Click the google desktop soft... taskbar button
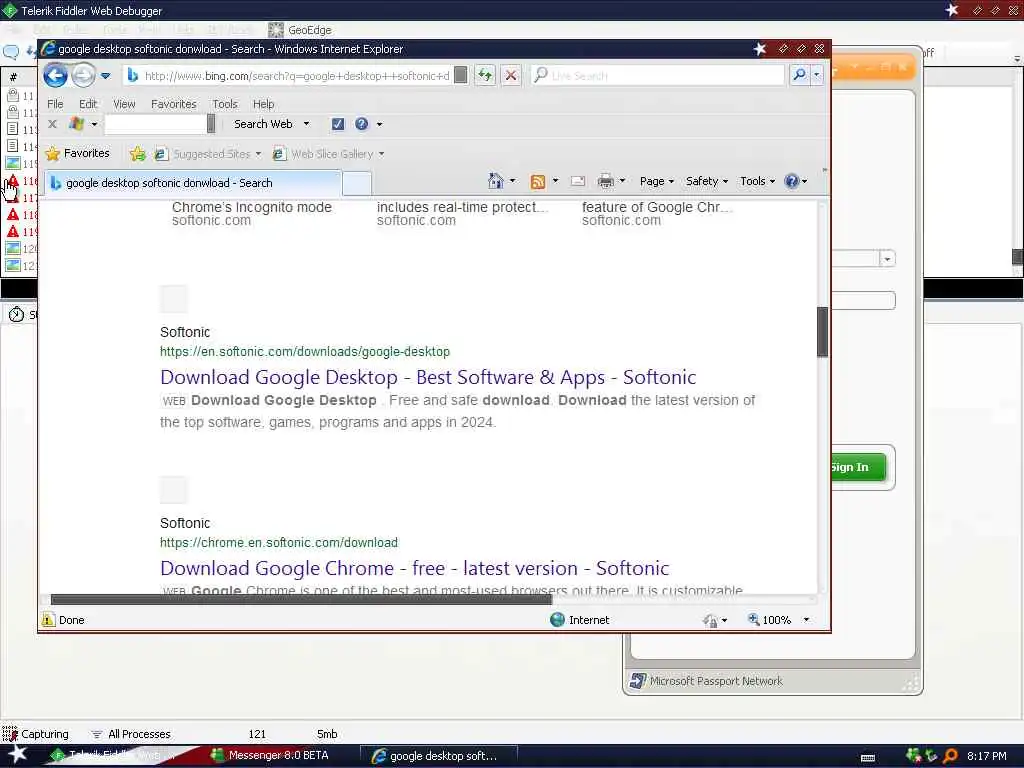1024x768 pixels. click(x=440, y=756)
